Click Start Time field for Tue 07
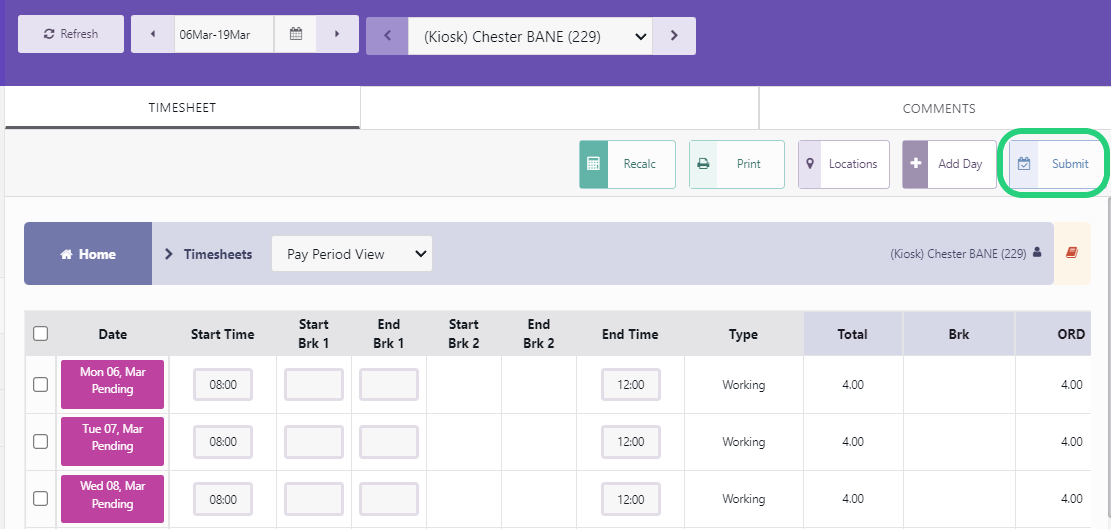Image resolution: width=1111 pixels, height=529 pixels. coord(223,441)
